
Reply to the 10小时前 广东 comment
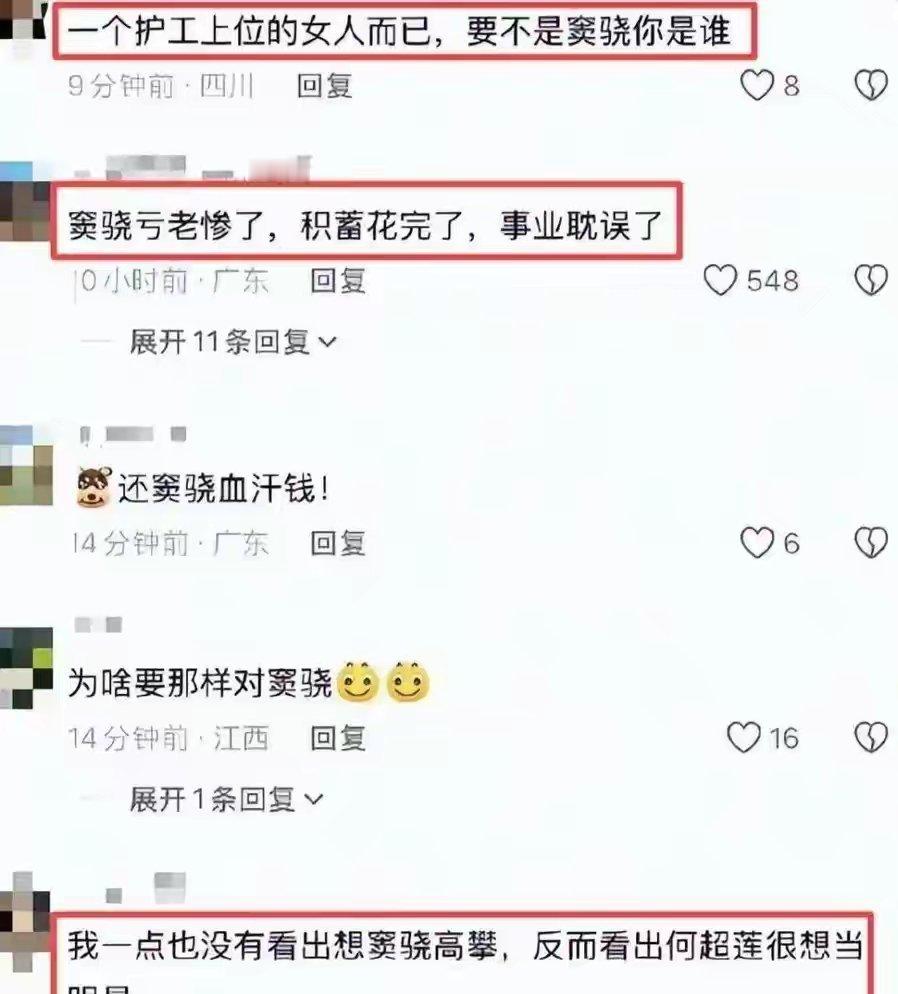[338, 281]
